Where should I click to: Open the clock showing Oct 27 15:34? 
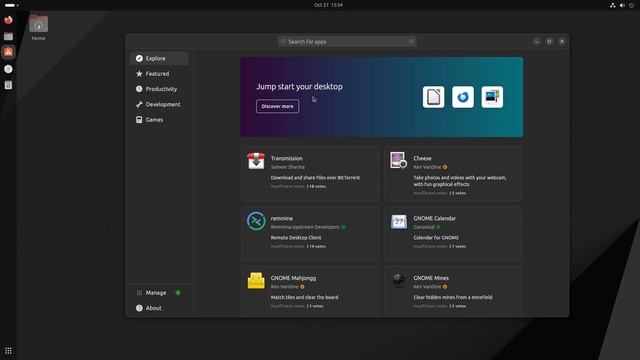[329, 5]
